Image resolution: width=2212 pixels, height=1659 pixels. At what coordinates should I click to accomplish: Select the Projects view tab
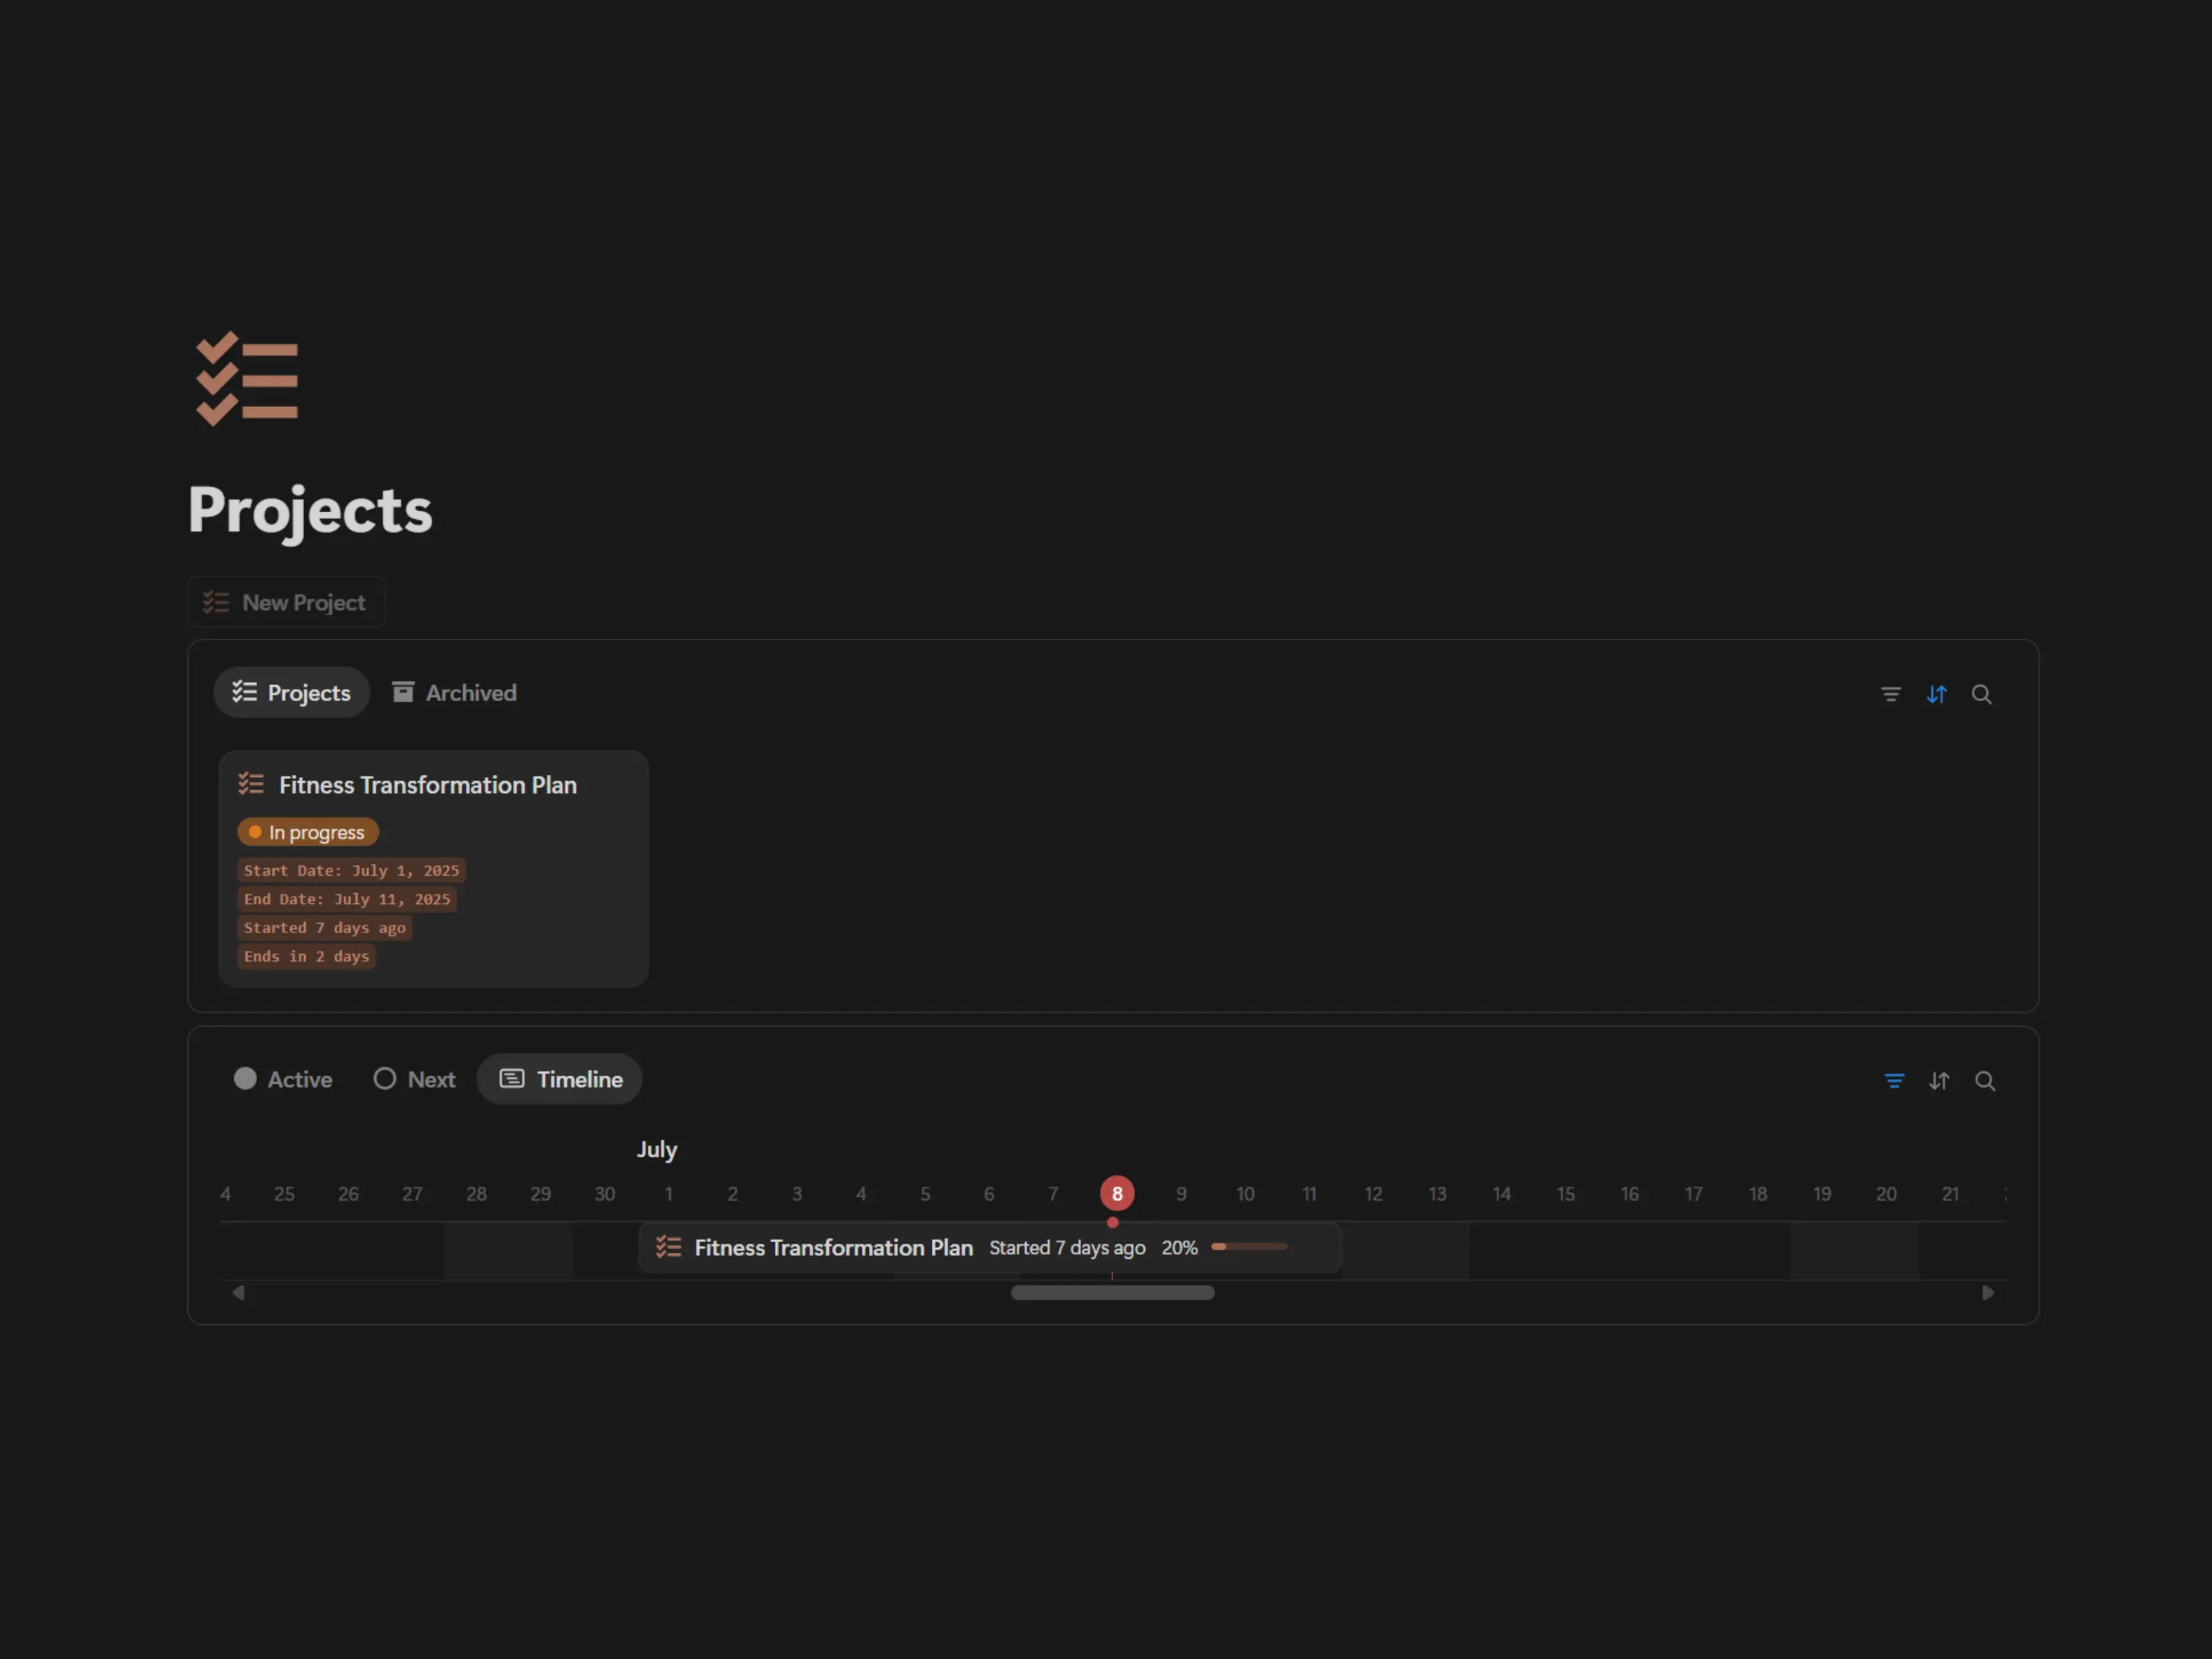pyautogui.click(x=291, y=693)
